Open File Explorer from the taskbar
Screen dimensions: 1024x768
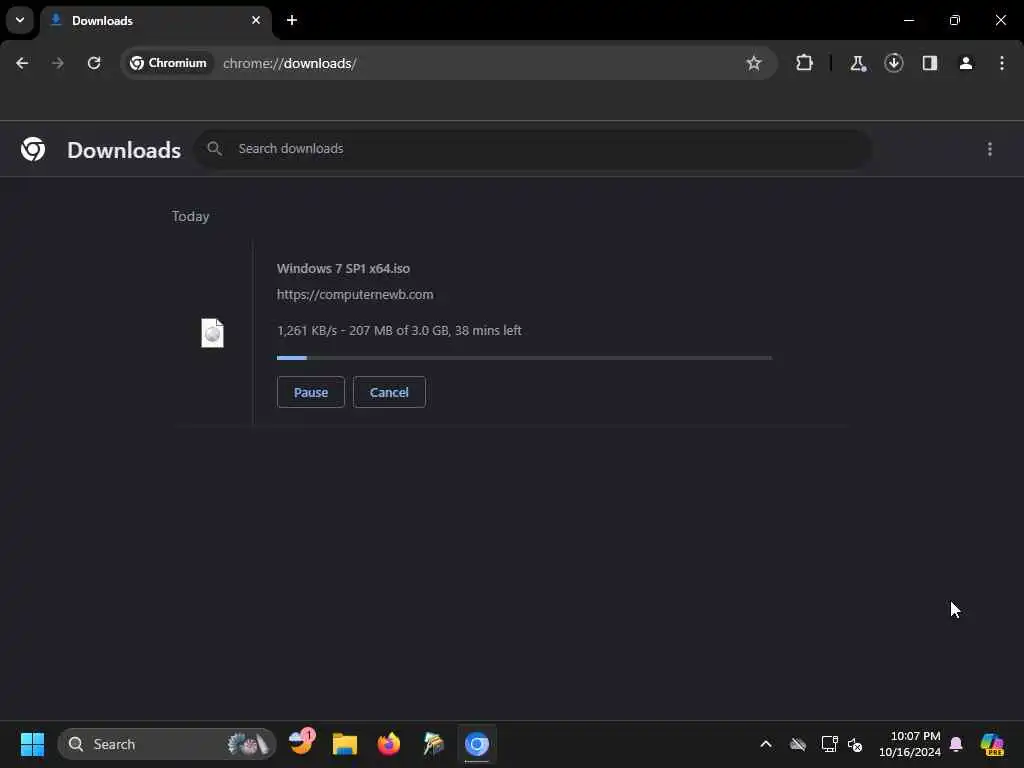tap(345, 744)
